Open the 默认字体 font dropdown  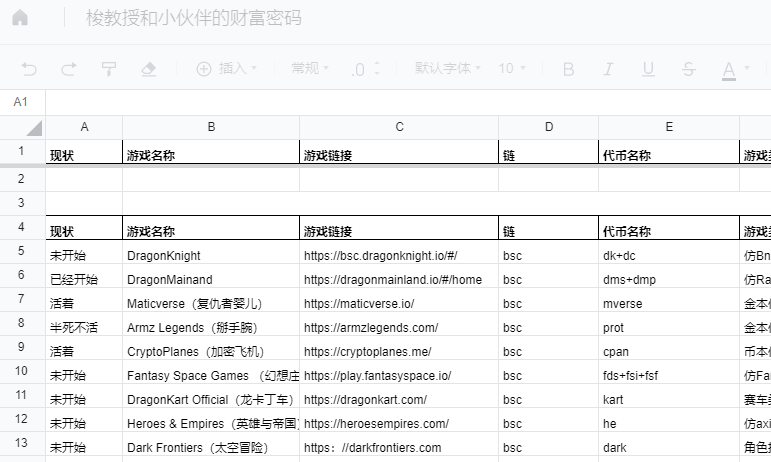[x=447, y=68]
